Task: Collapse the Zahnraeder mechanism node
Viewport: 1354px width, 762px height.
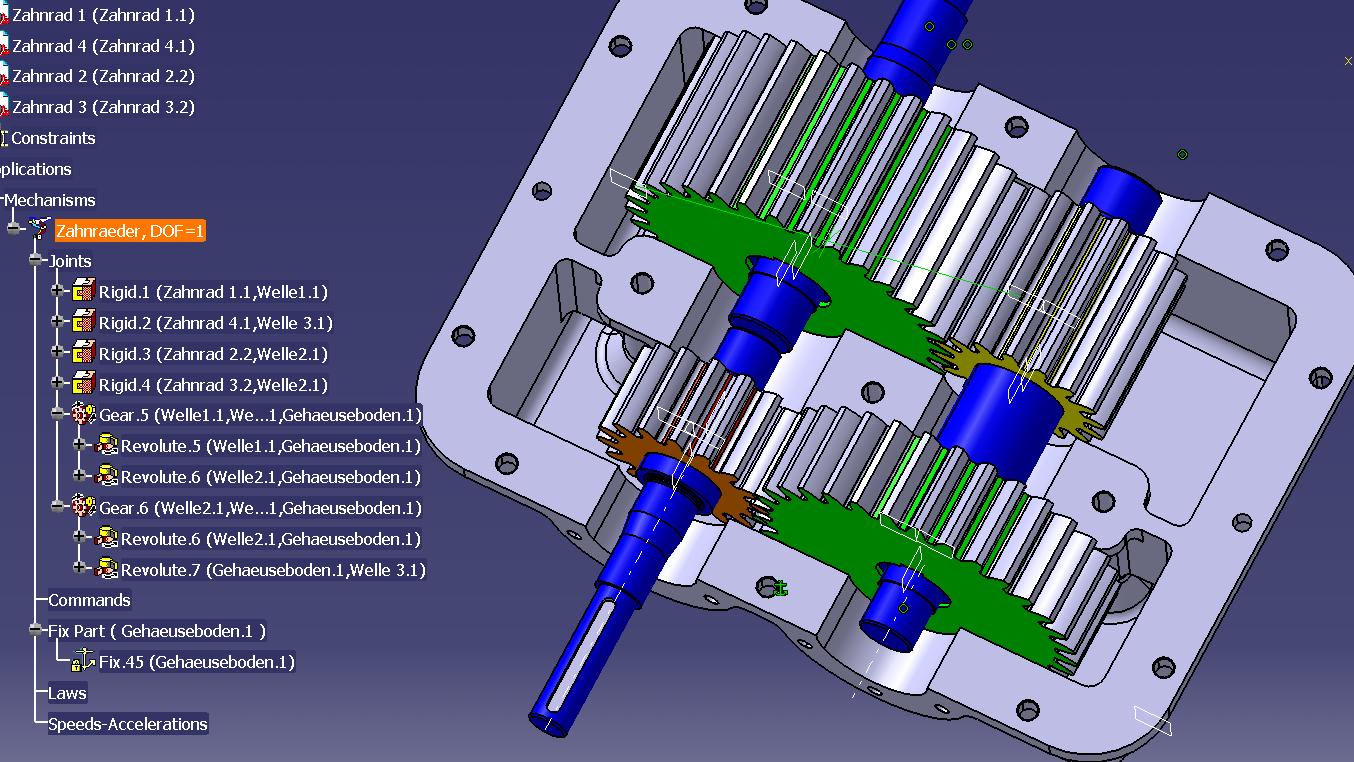Action: [x=13, y=229]
